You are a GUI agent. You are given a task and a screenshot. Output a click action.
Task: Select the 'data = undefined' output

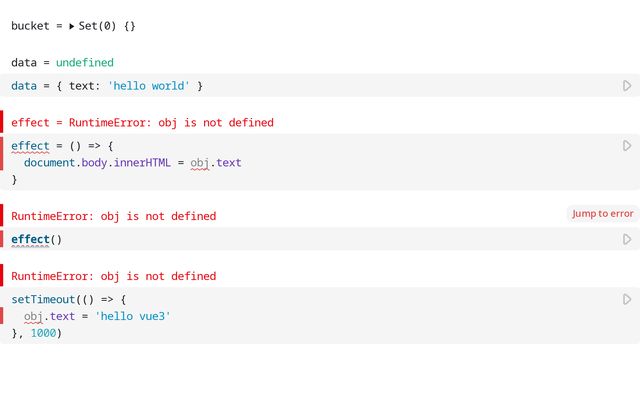[62, 62]
